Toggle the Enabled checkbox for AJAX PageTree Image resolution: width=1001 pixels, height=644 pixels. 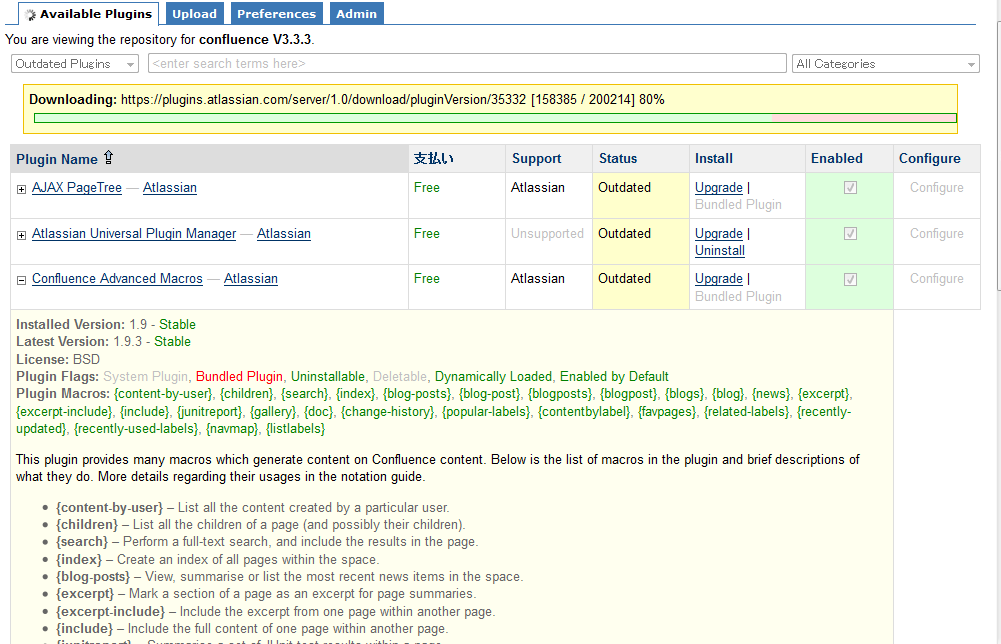[850, 188]
